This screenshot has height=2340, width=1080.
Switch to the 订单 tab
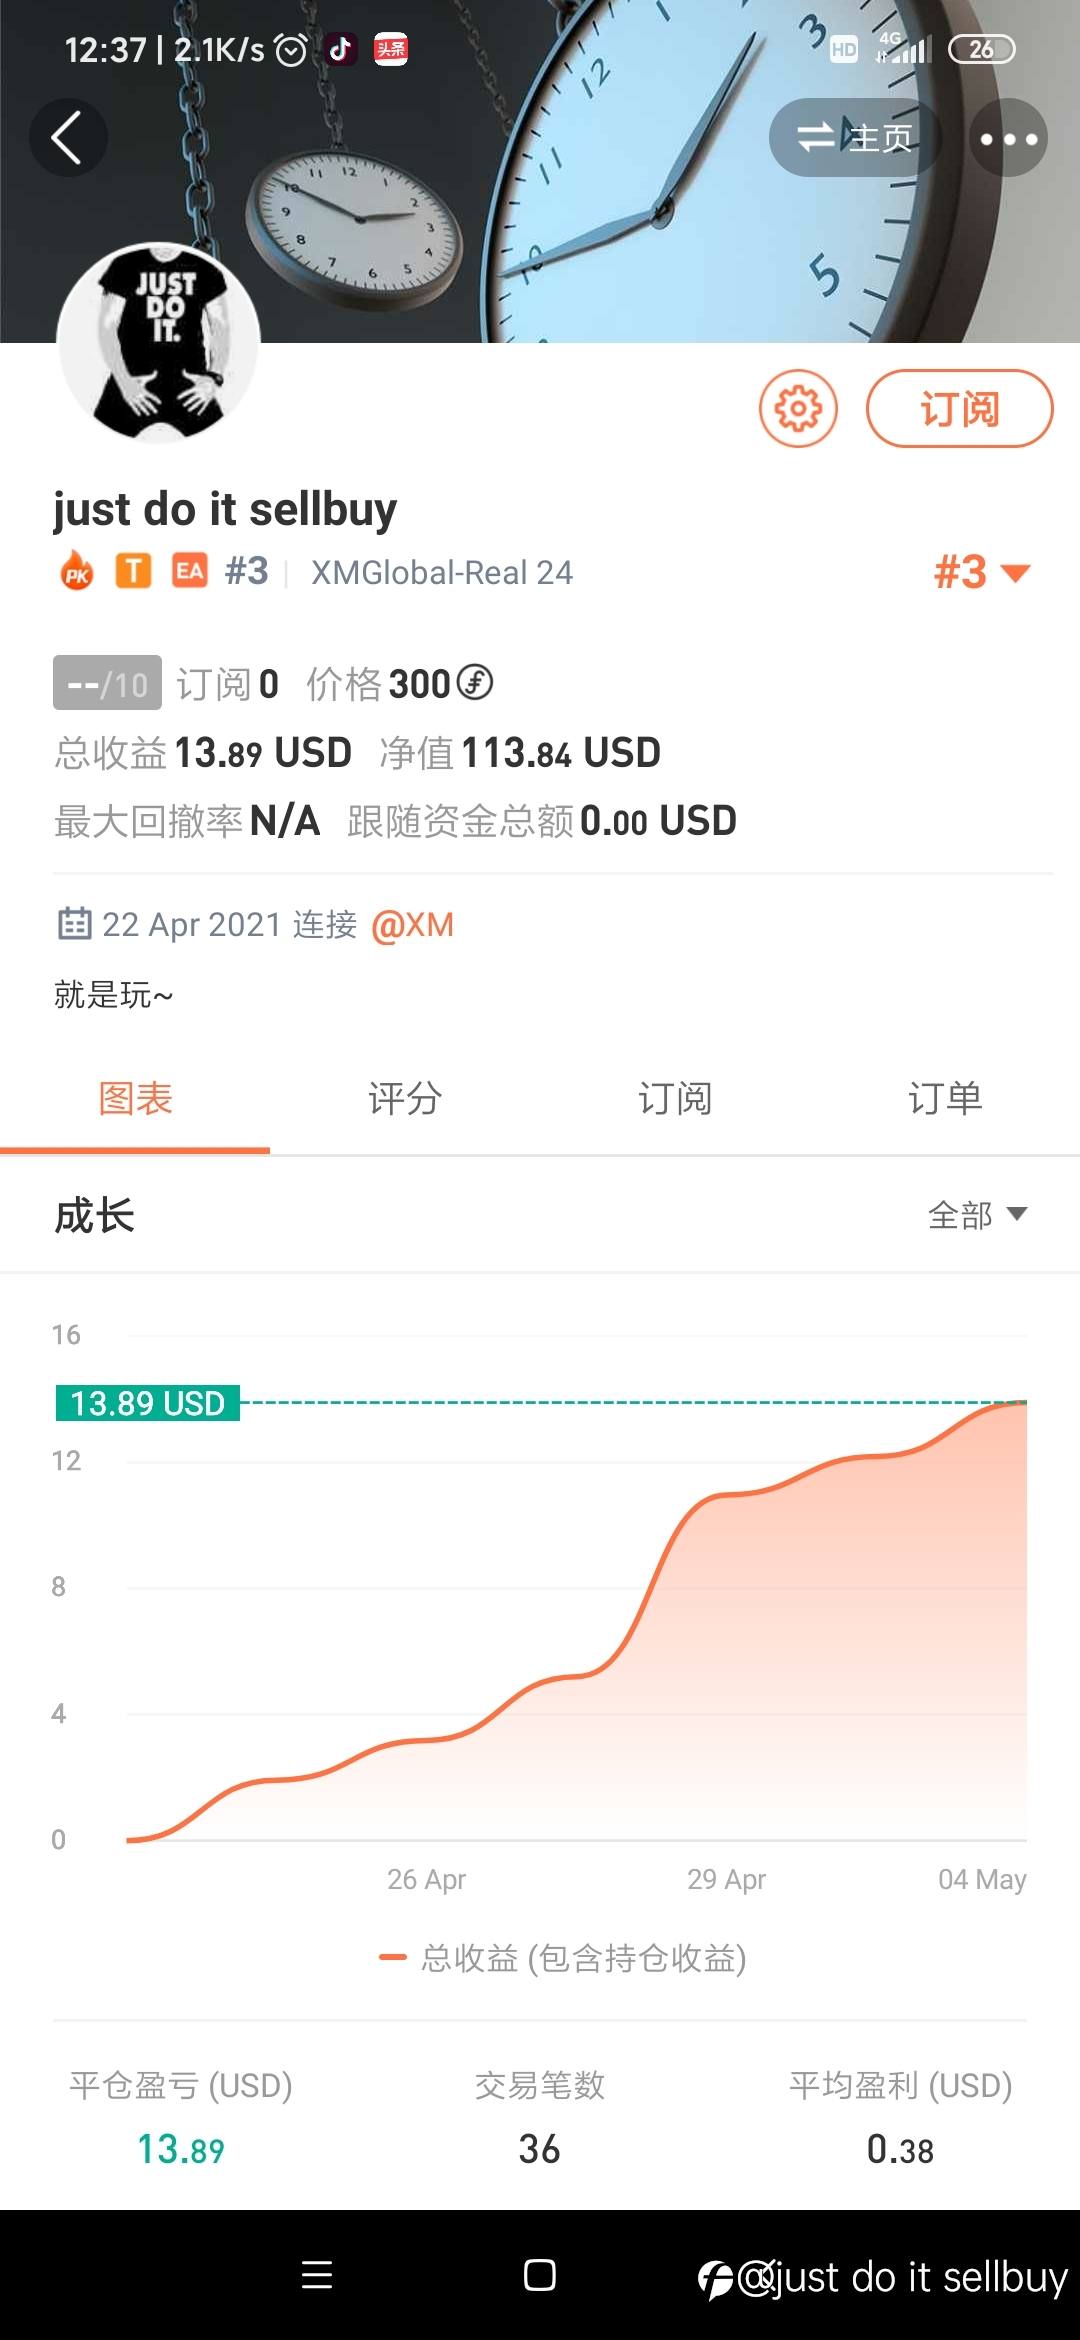(945, 1098)
